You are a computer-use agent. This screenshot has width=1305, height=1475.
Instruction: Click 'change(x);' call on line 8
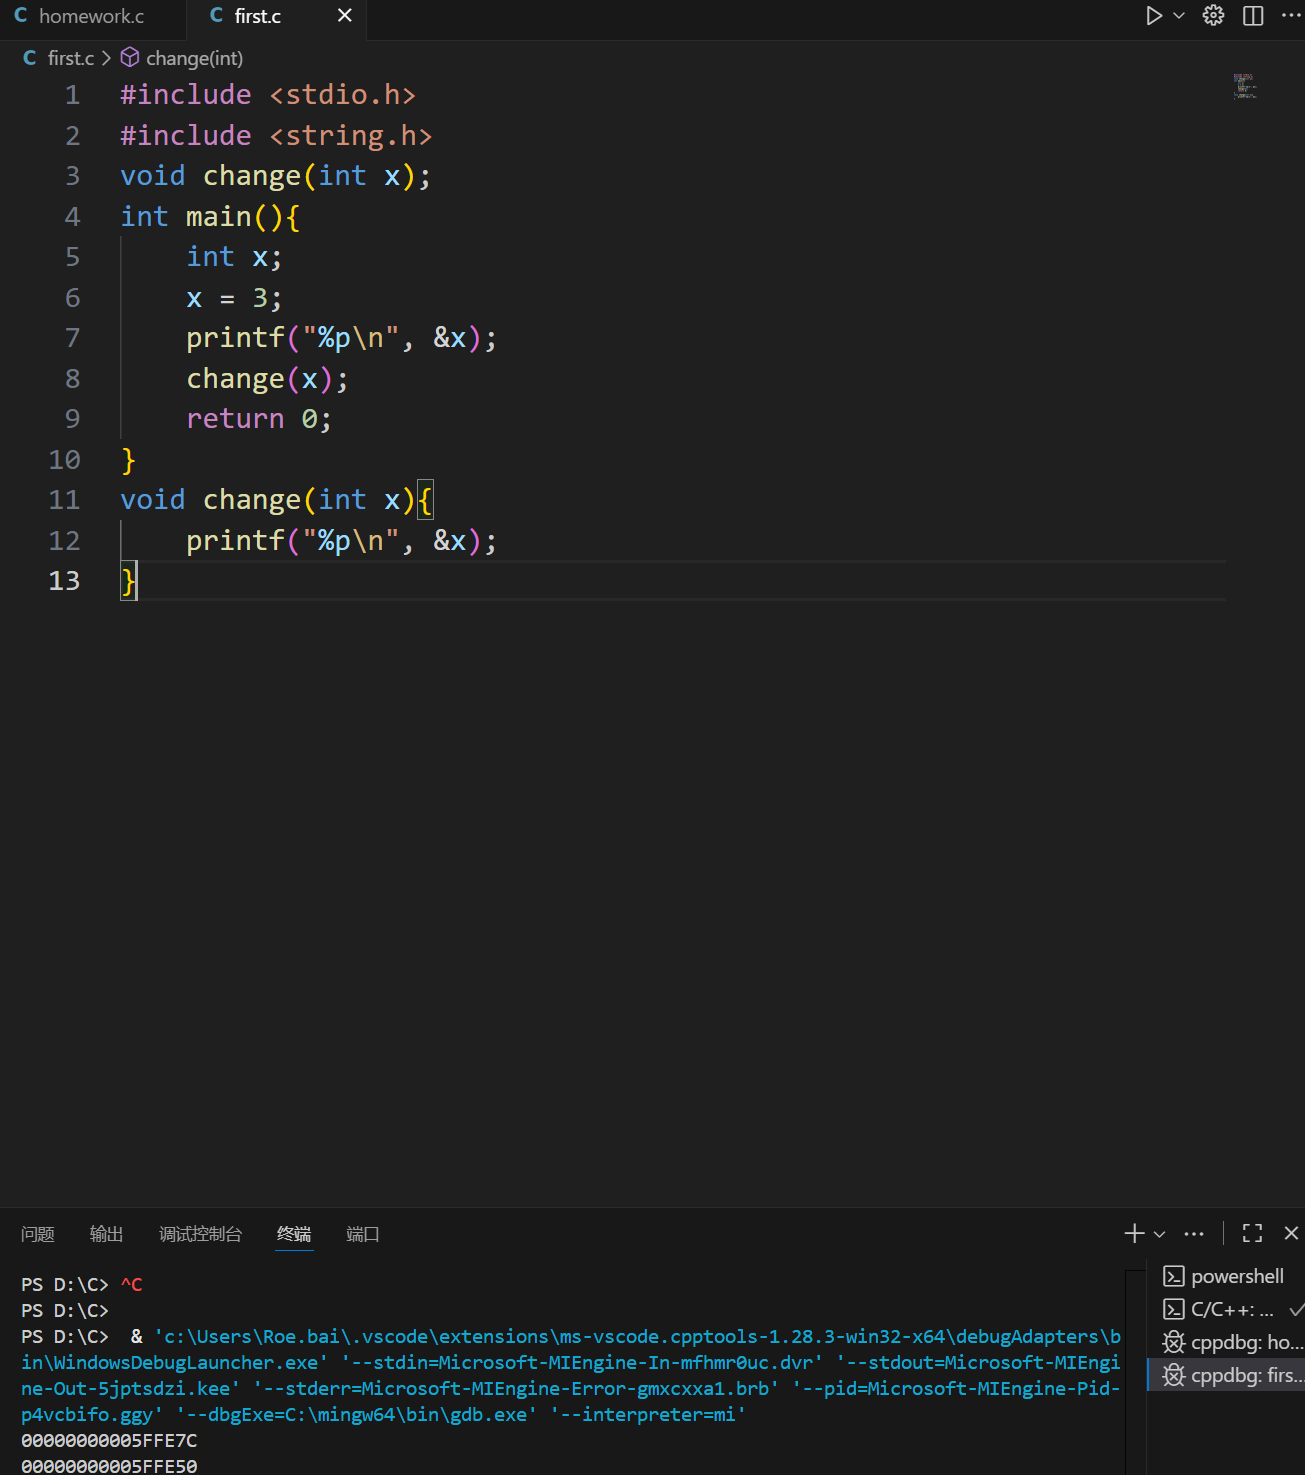[x=267, y=379]
